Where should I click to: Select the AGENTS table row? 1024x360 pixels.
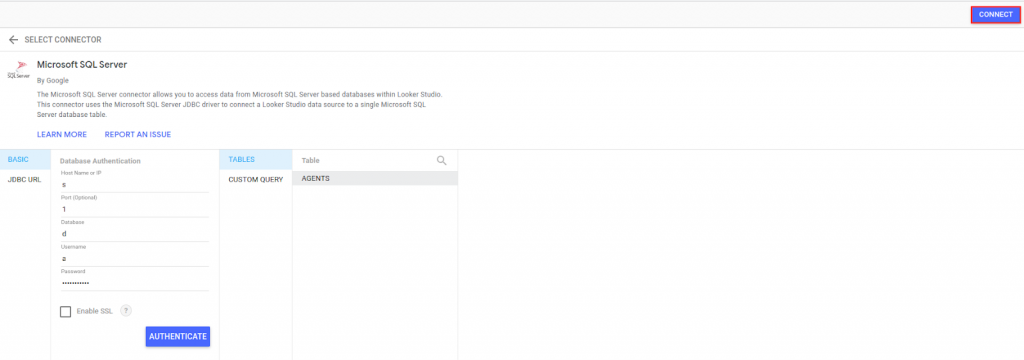point(375,178)
